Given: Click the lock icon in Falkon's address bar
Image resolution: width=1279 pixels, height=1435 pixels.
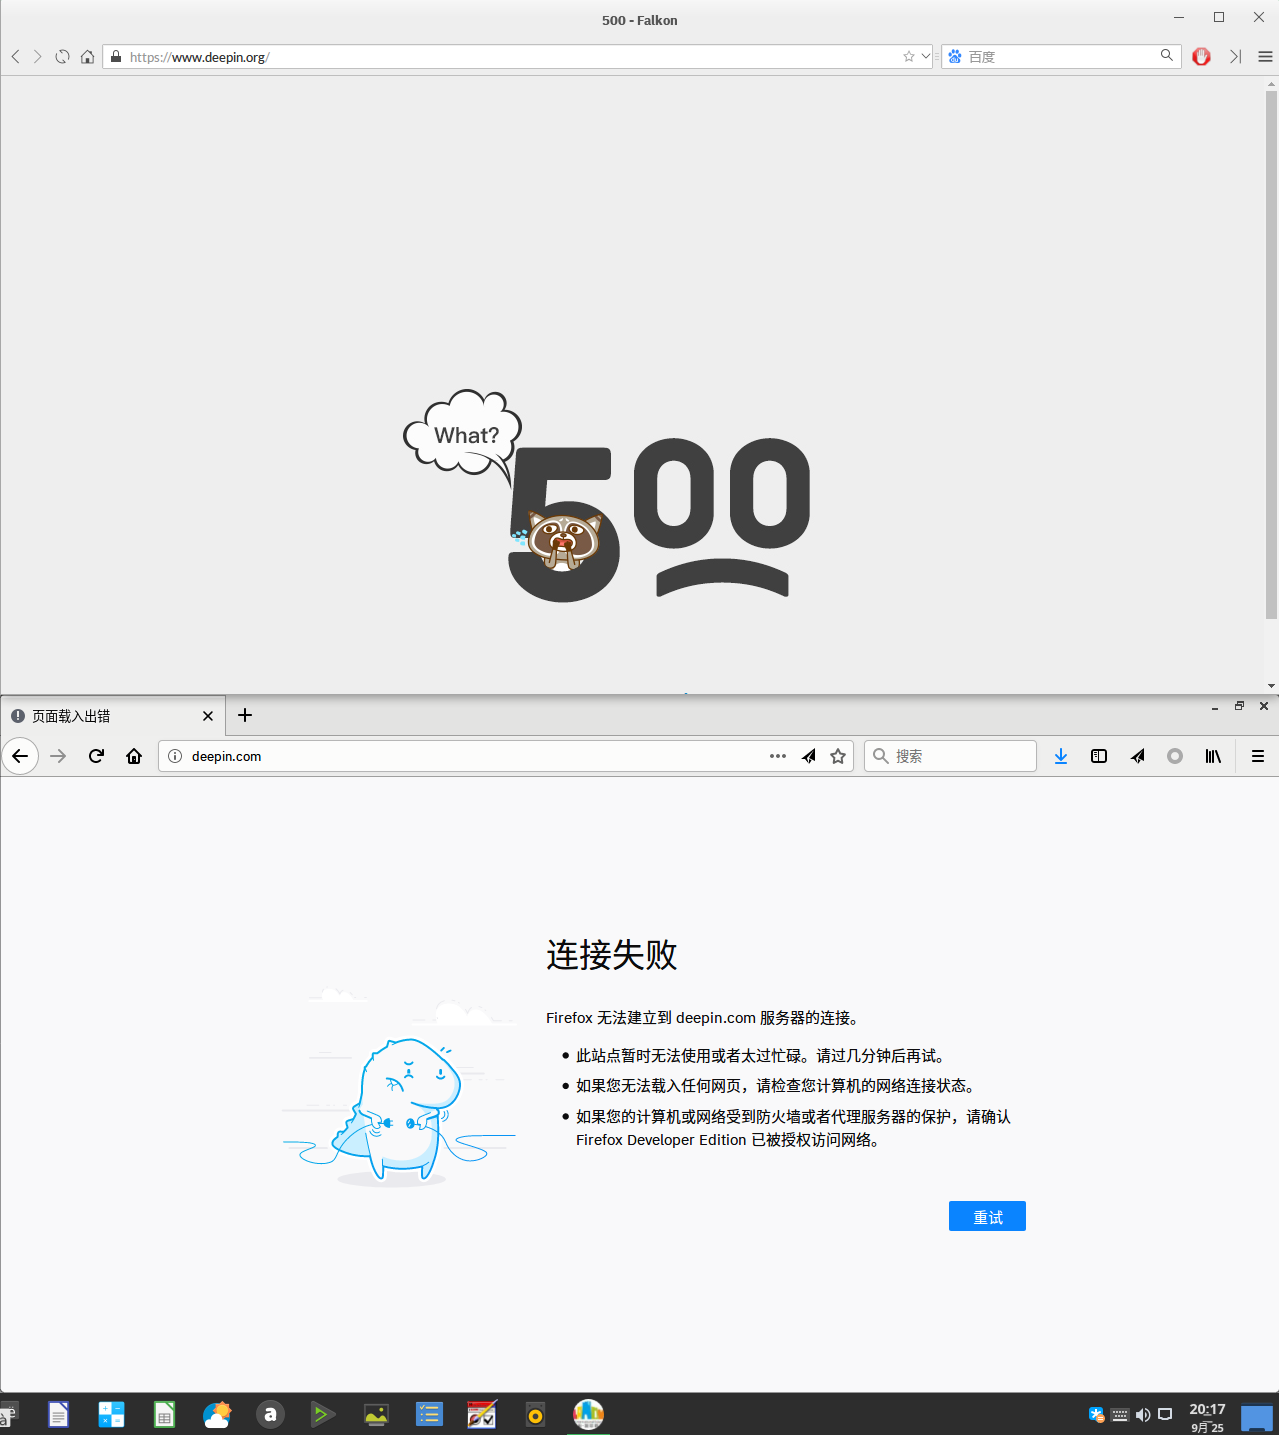Looking at the screenshot, I should [x=116, y=57].
